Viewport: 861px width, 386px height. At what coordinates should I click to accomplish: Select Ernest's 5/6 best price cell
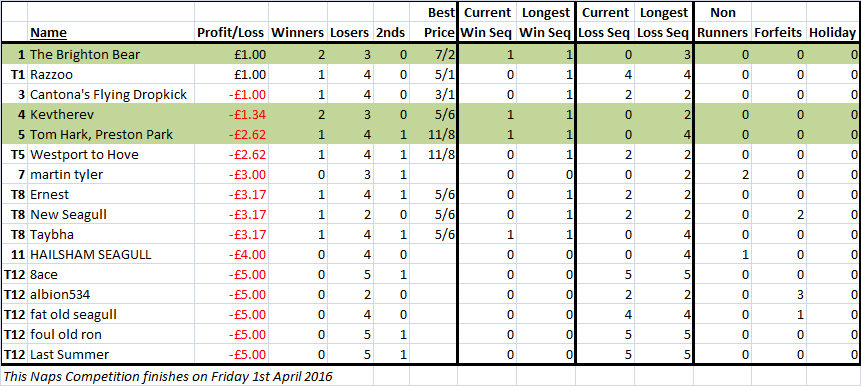coord(433,194)
